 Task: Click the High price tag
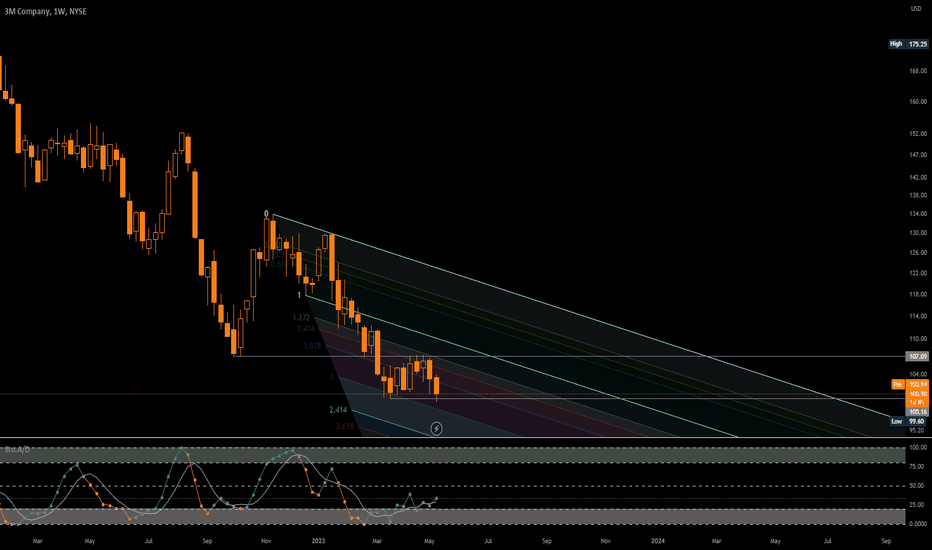pyautogui.click(x=896, y=44)
